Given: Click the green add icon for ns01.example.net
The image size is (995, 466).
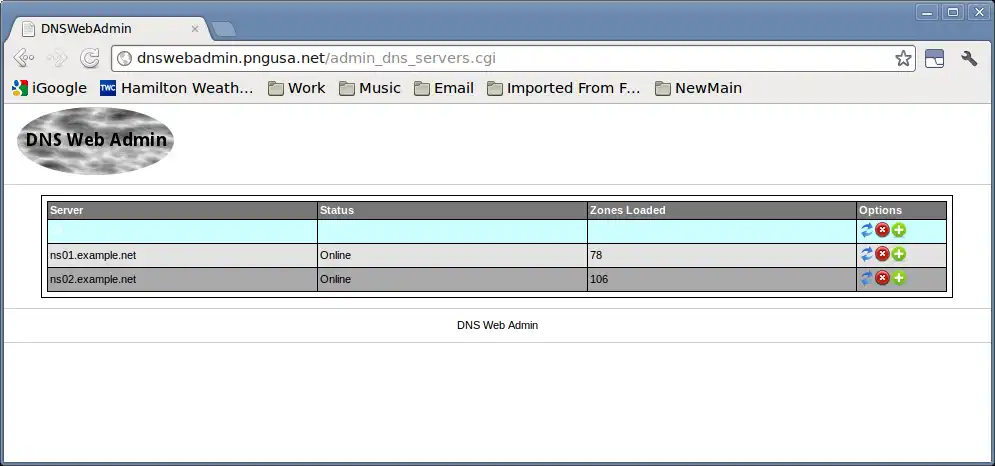Looking at the screenshot, I should coord(899,255).
